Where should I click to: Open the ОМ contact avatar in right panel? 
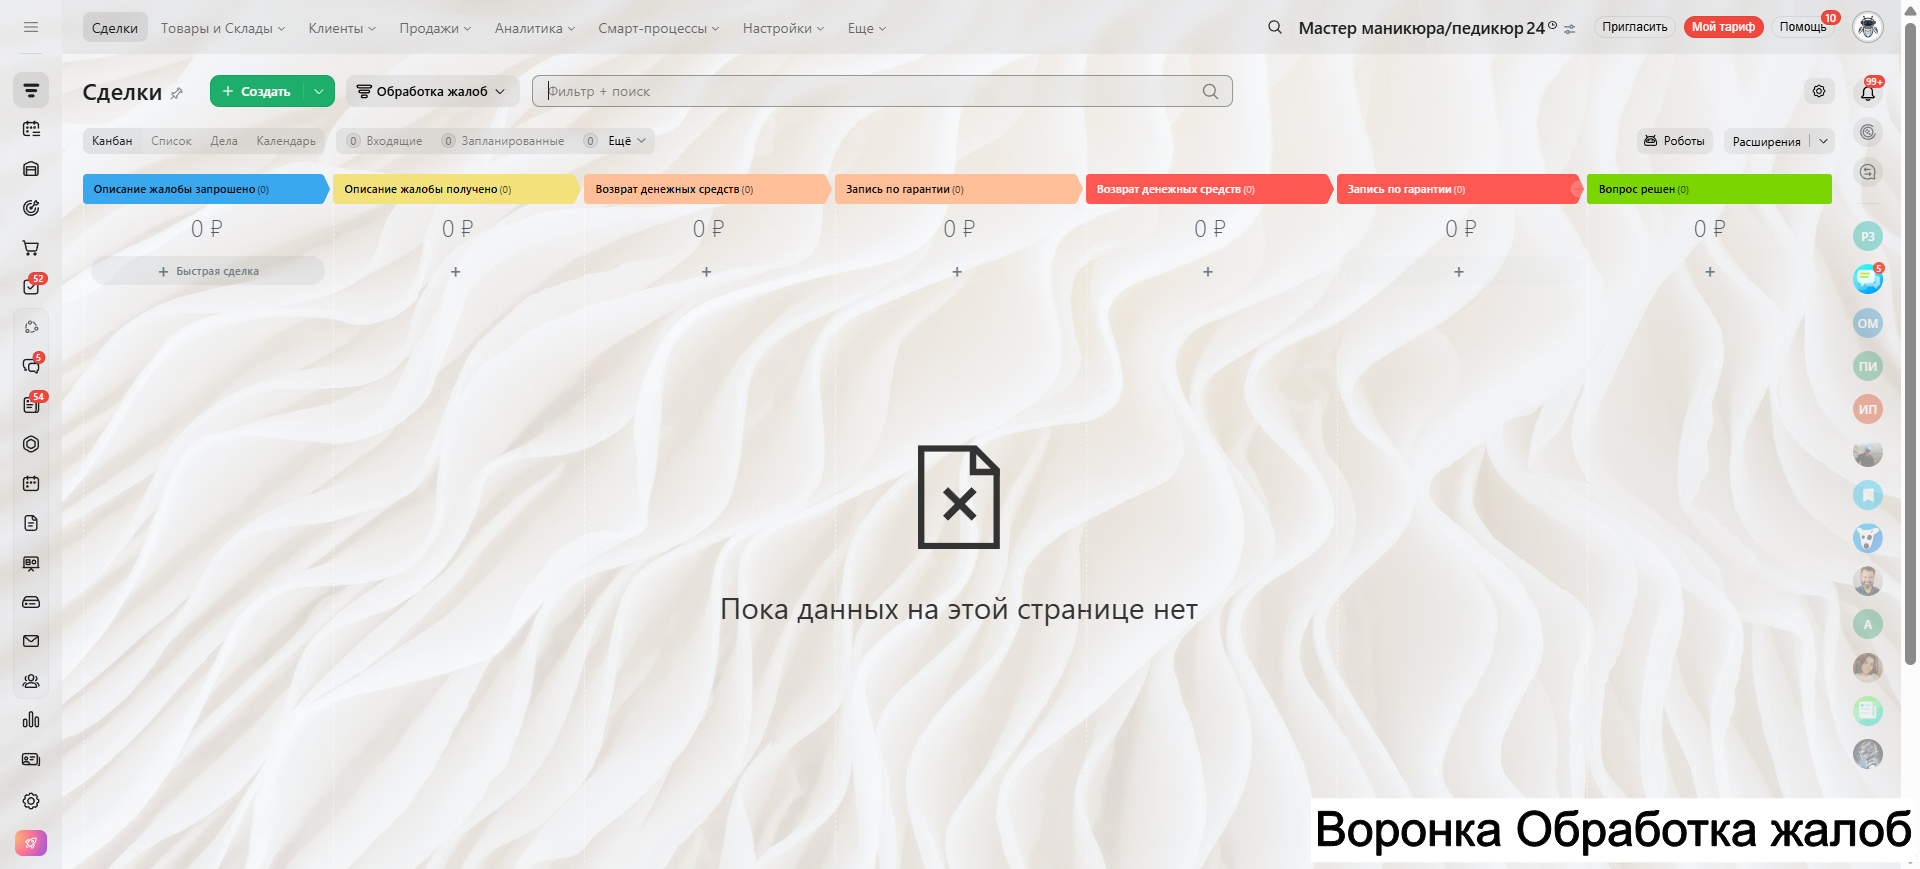(1868, 323)
